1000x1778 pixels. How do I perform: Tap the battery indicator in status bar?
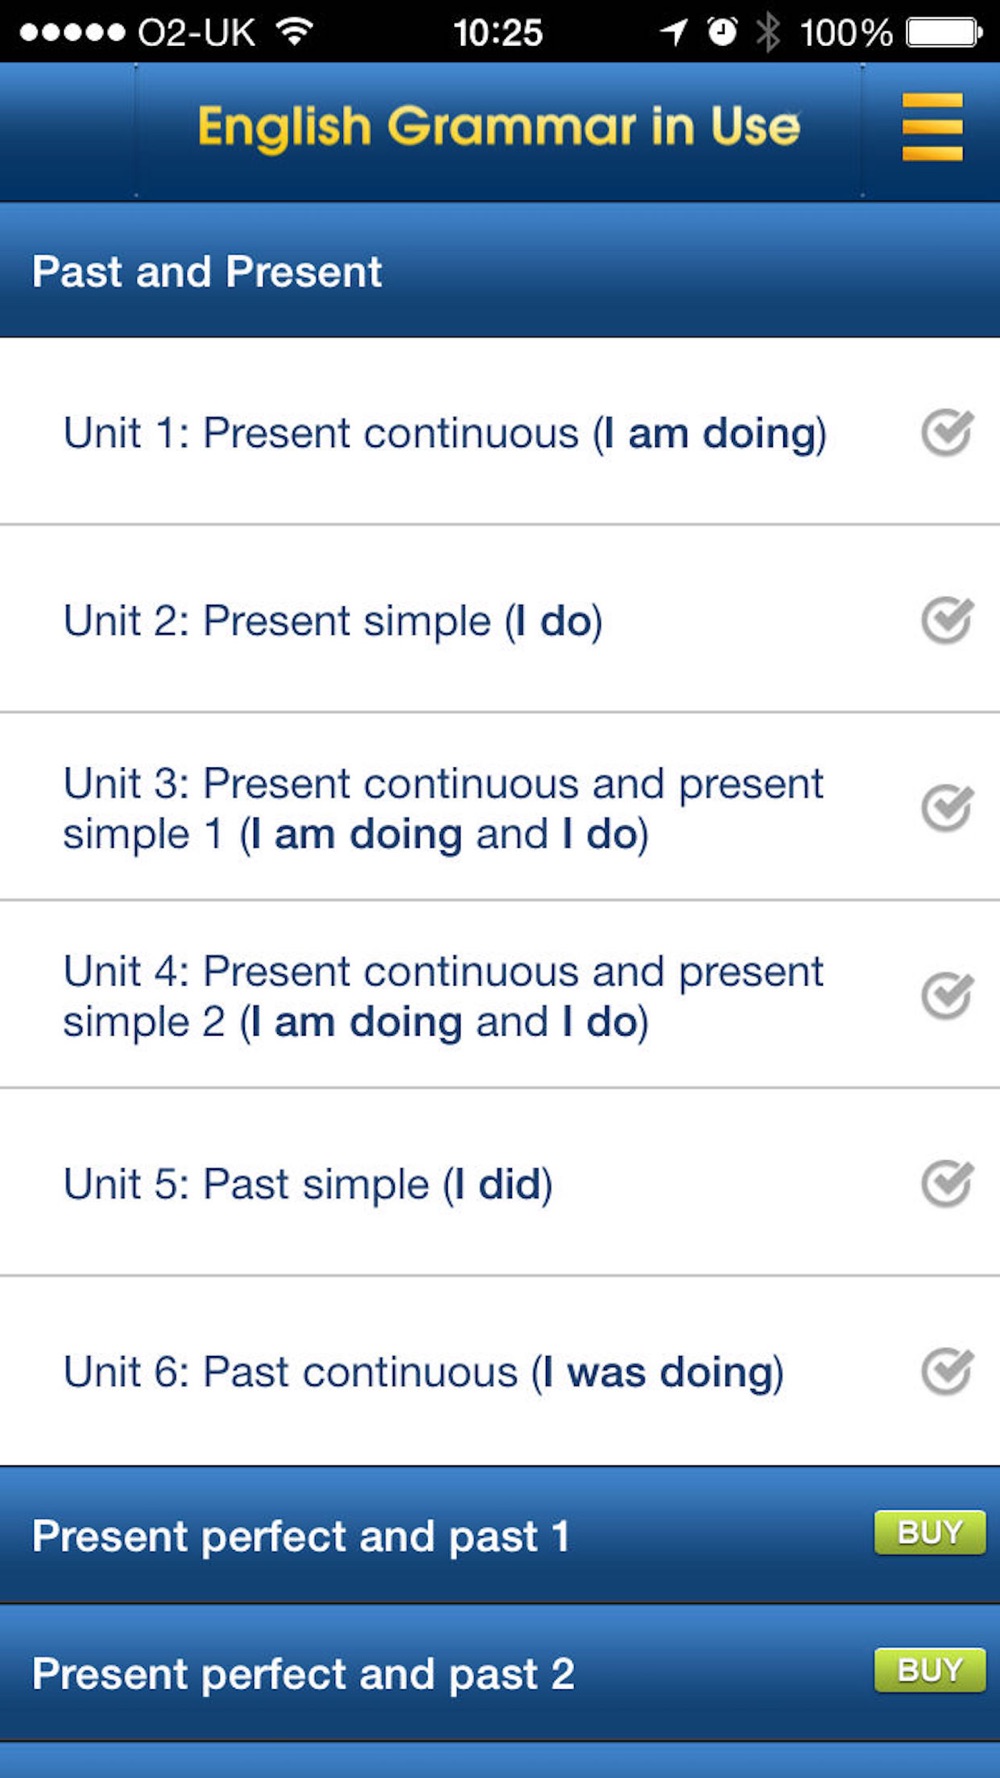[x=945, y=33]
